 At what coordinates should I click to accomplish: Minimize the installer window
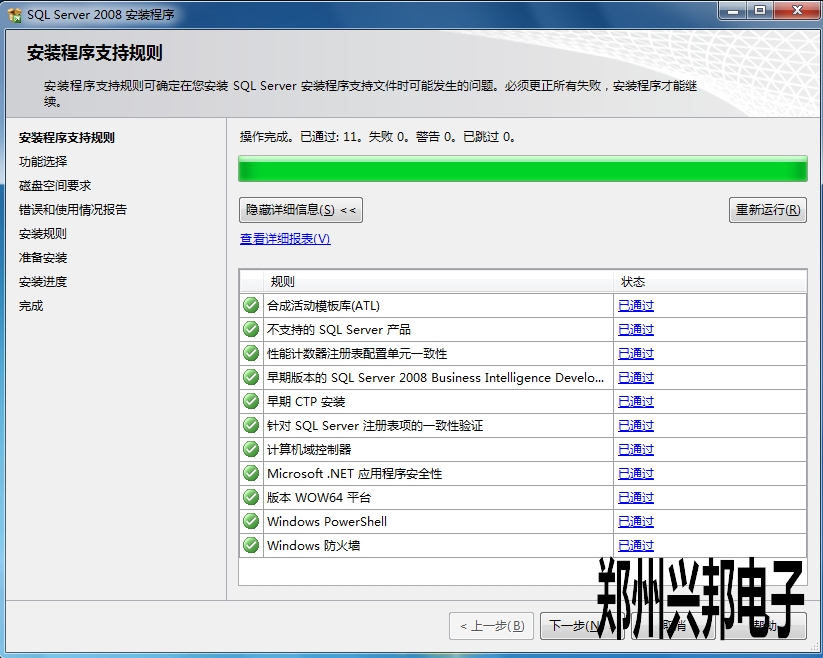click(x=733, y=11)
